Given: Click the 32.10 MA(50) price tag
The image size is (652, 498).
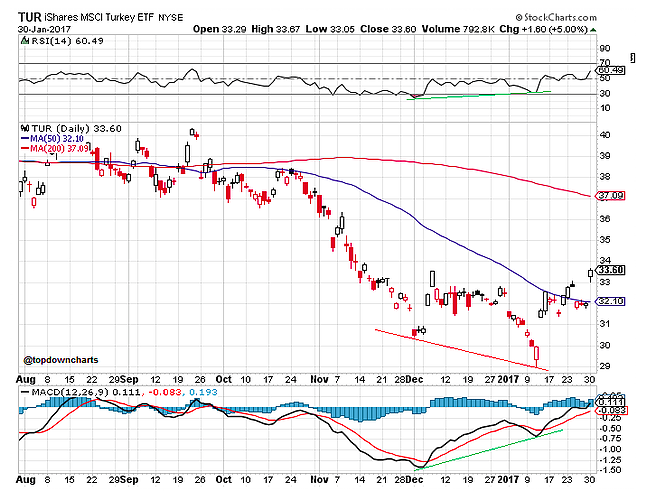Looking at the screenshot, I should 610,301.
